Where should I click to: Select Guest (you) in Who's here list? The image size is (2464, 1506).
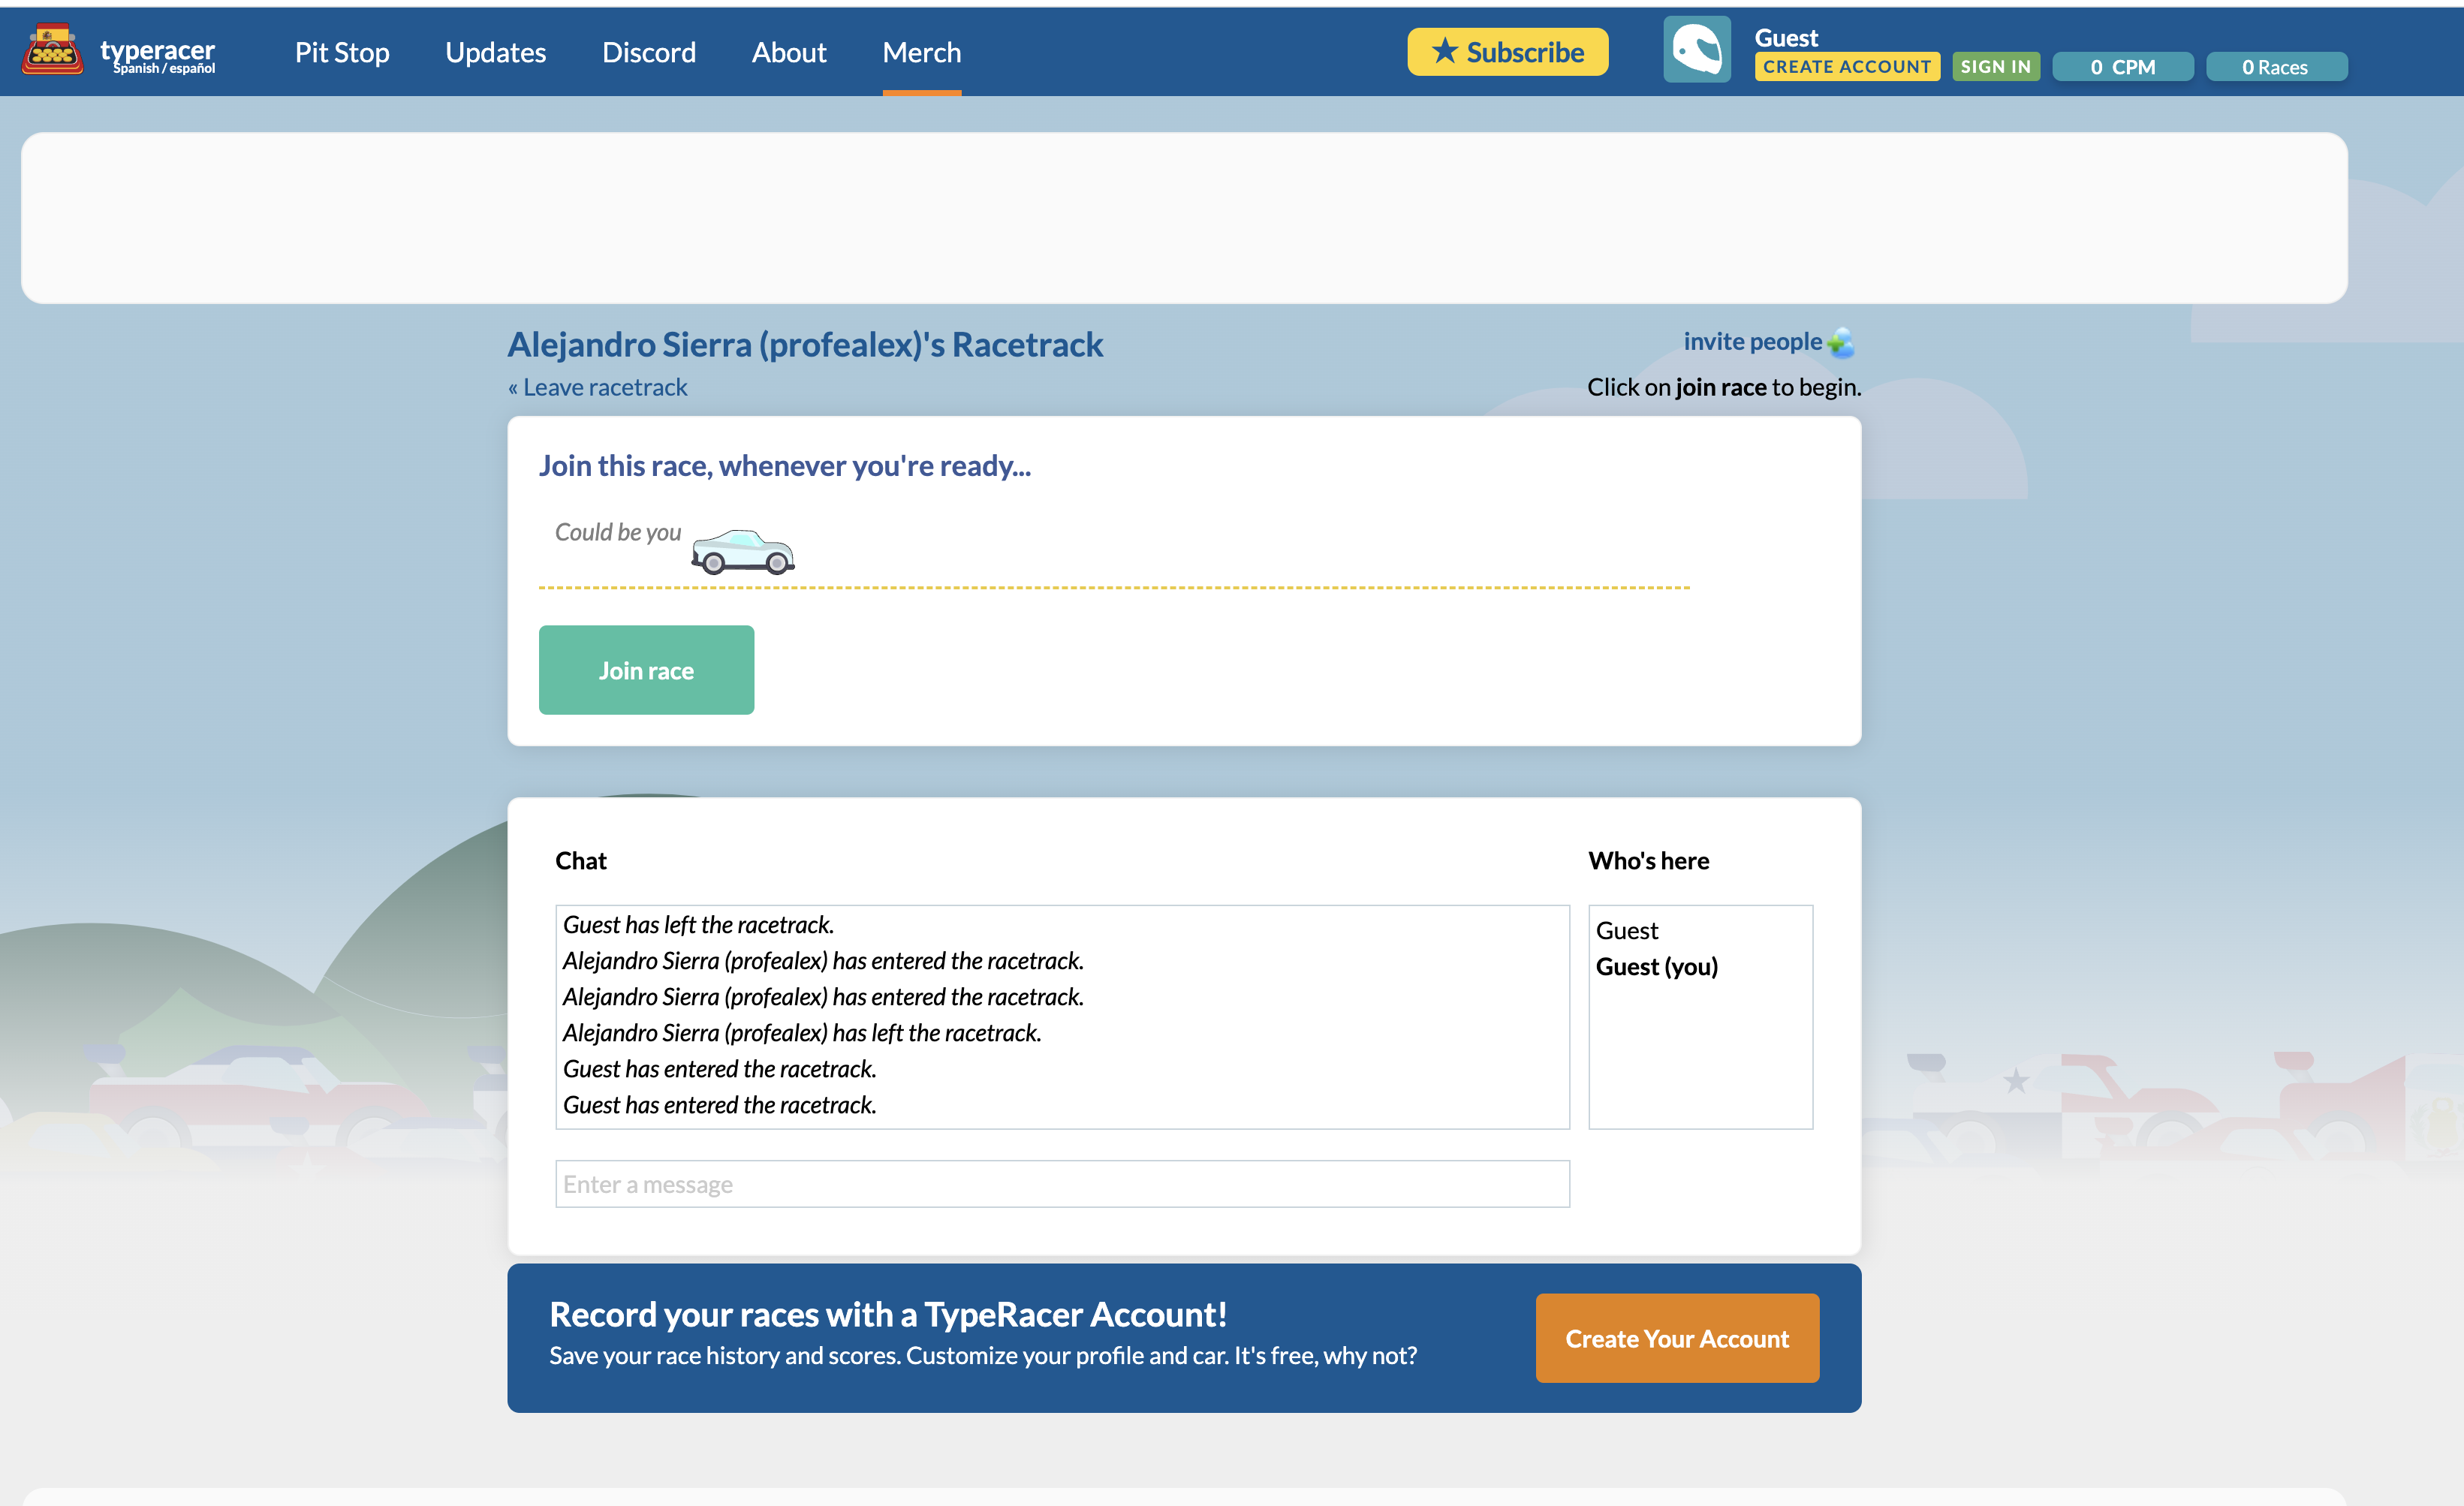click(x=1657, y=967)
